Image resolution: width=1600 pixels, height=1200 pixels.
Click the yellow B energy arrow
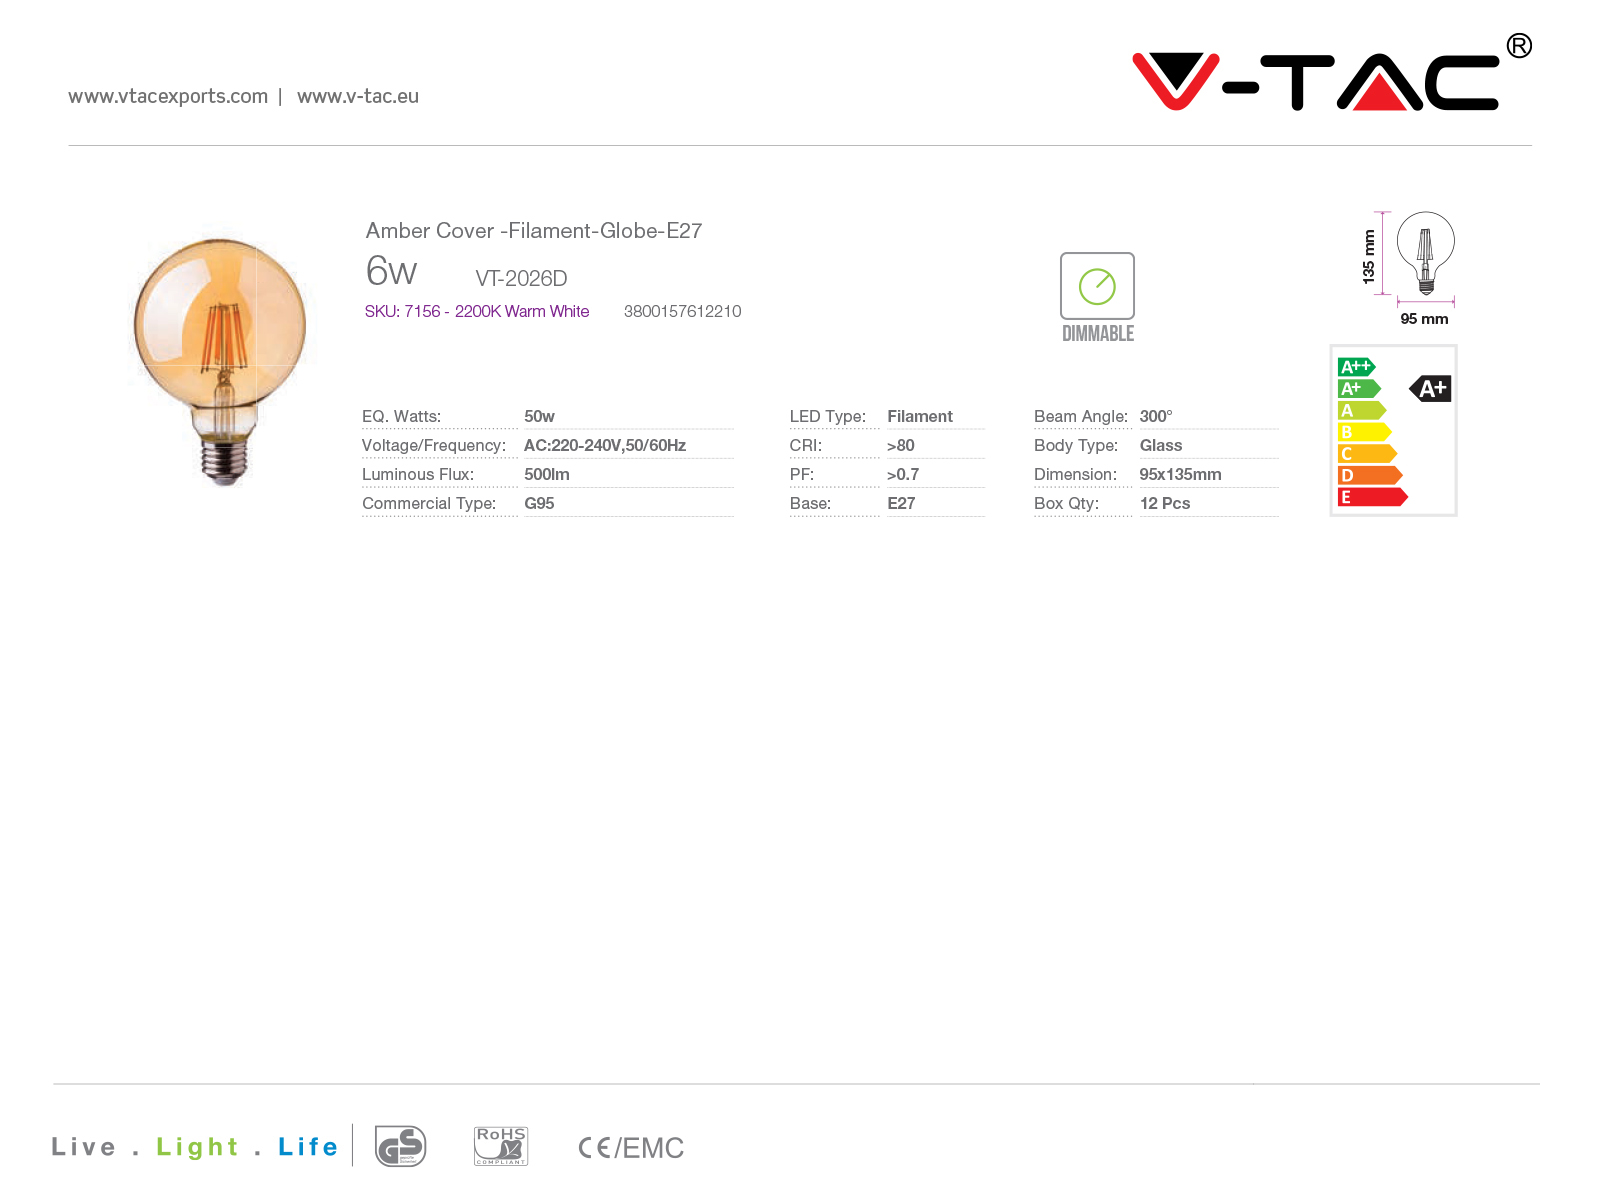(1365, 432)
